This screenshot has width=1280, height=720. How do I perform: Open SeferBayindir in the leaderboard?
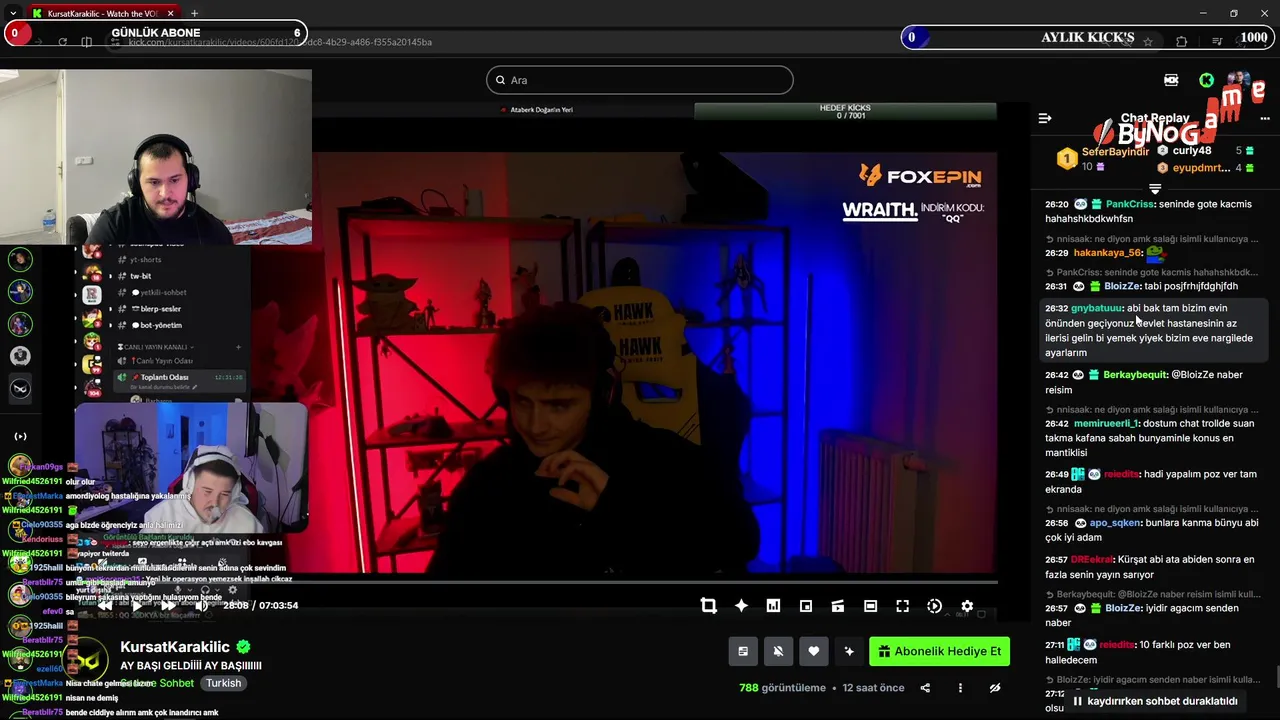1115,152
